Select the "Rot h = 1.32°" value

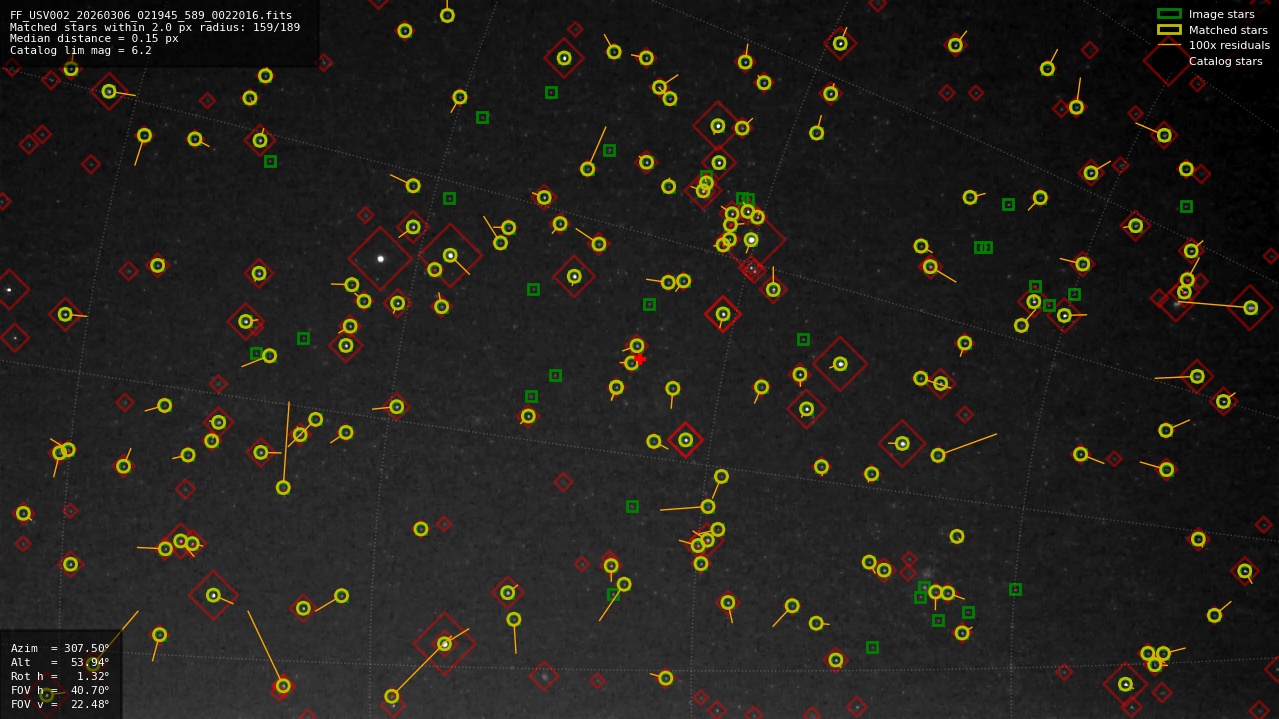click(x=60, y=676)
